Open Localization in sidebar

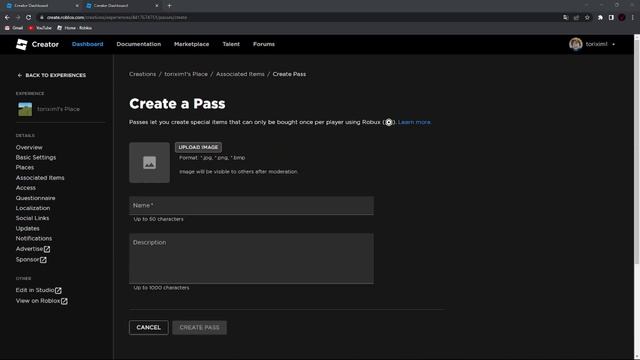click(33, 208)
